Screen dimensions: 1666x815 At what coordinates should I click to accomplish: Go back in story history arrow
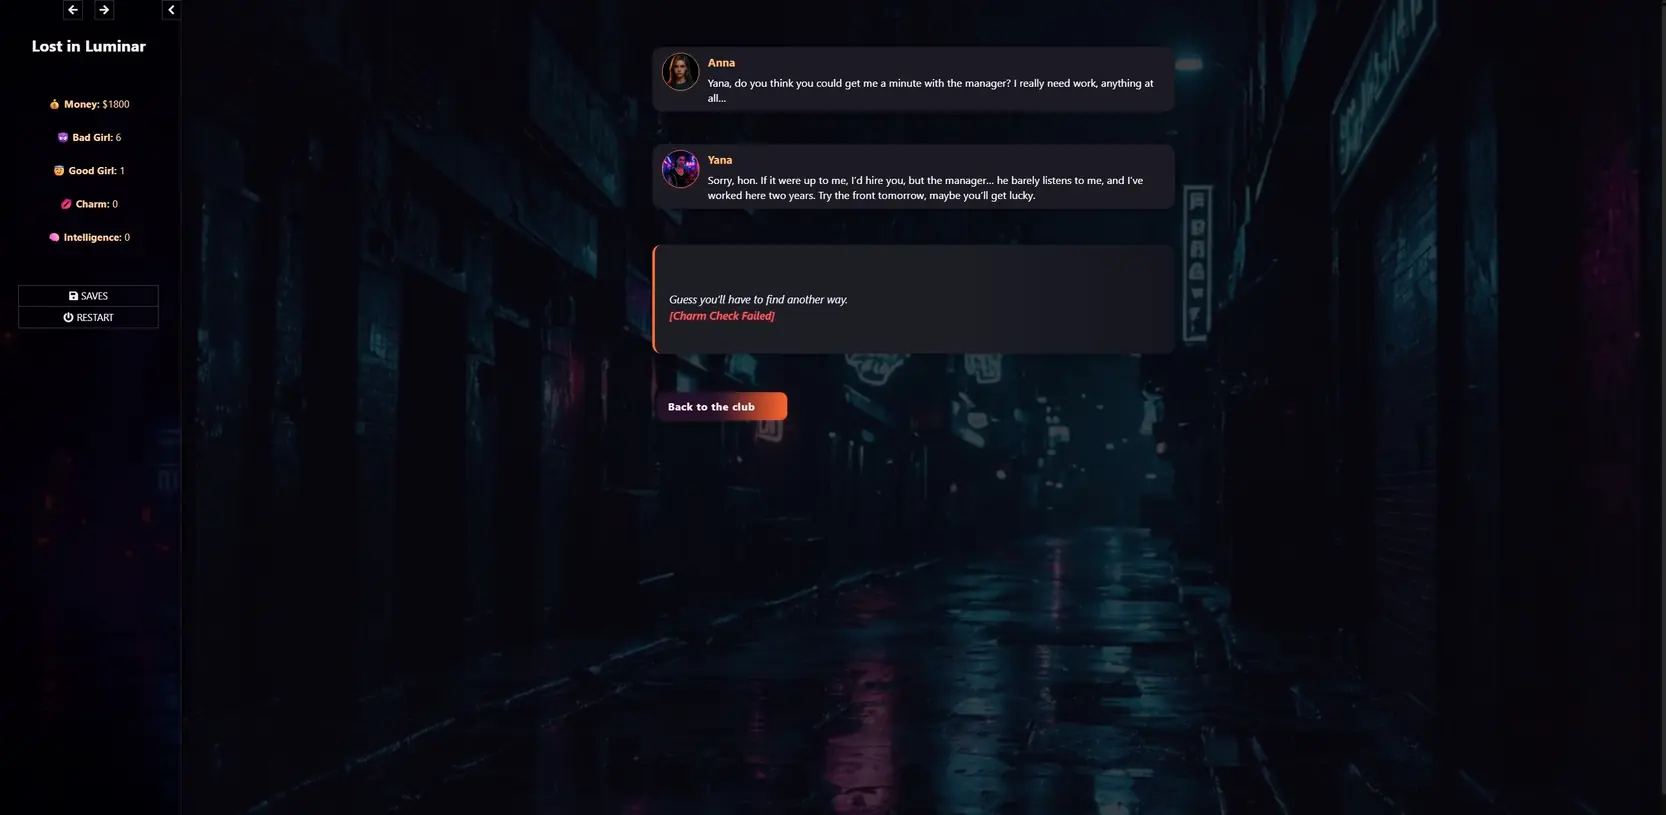coord(72,10)
